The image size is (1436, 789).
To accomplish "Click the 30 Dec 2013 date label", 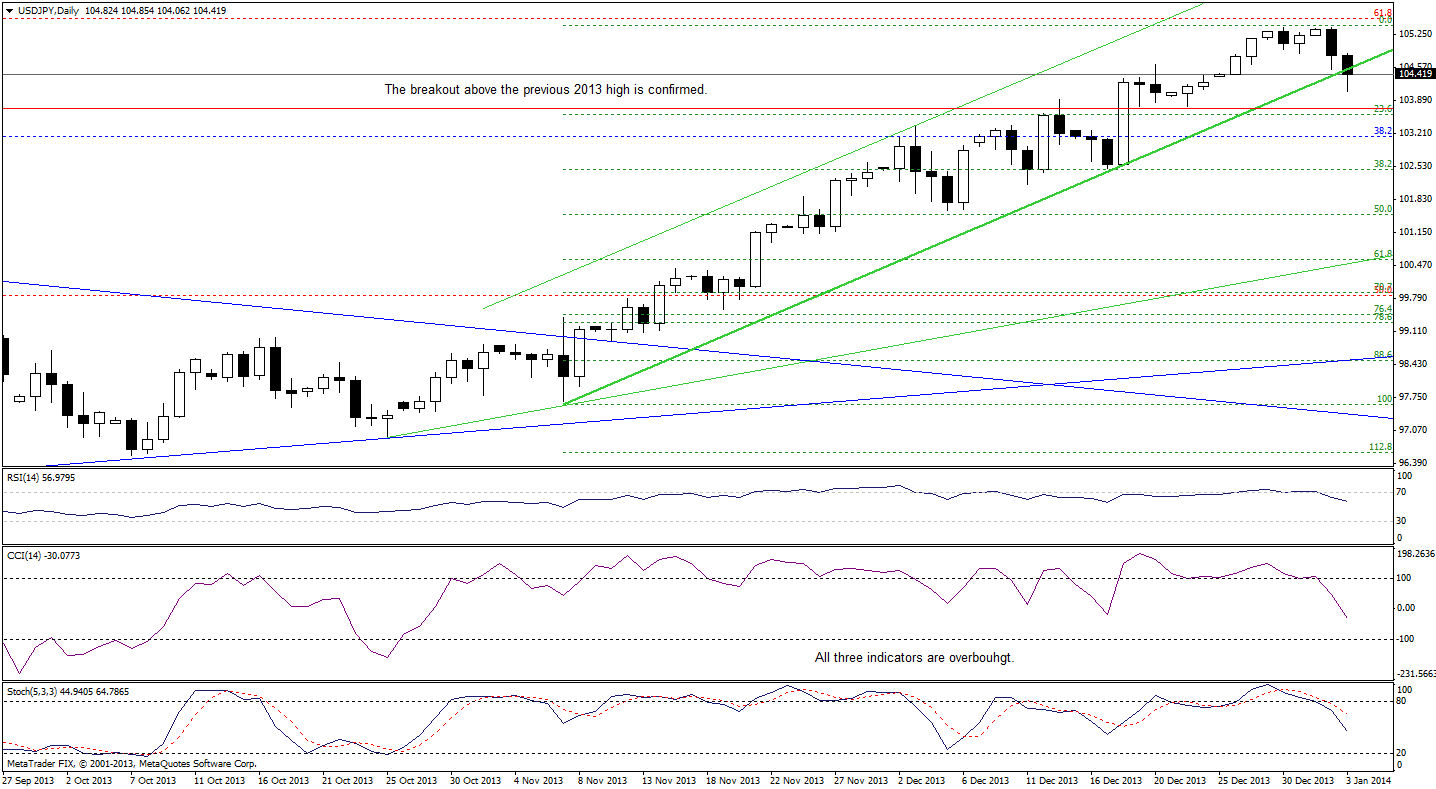I will point(1308,780).
